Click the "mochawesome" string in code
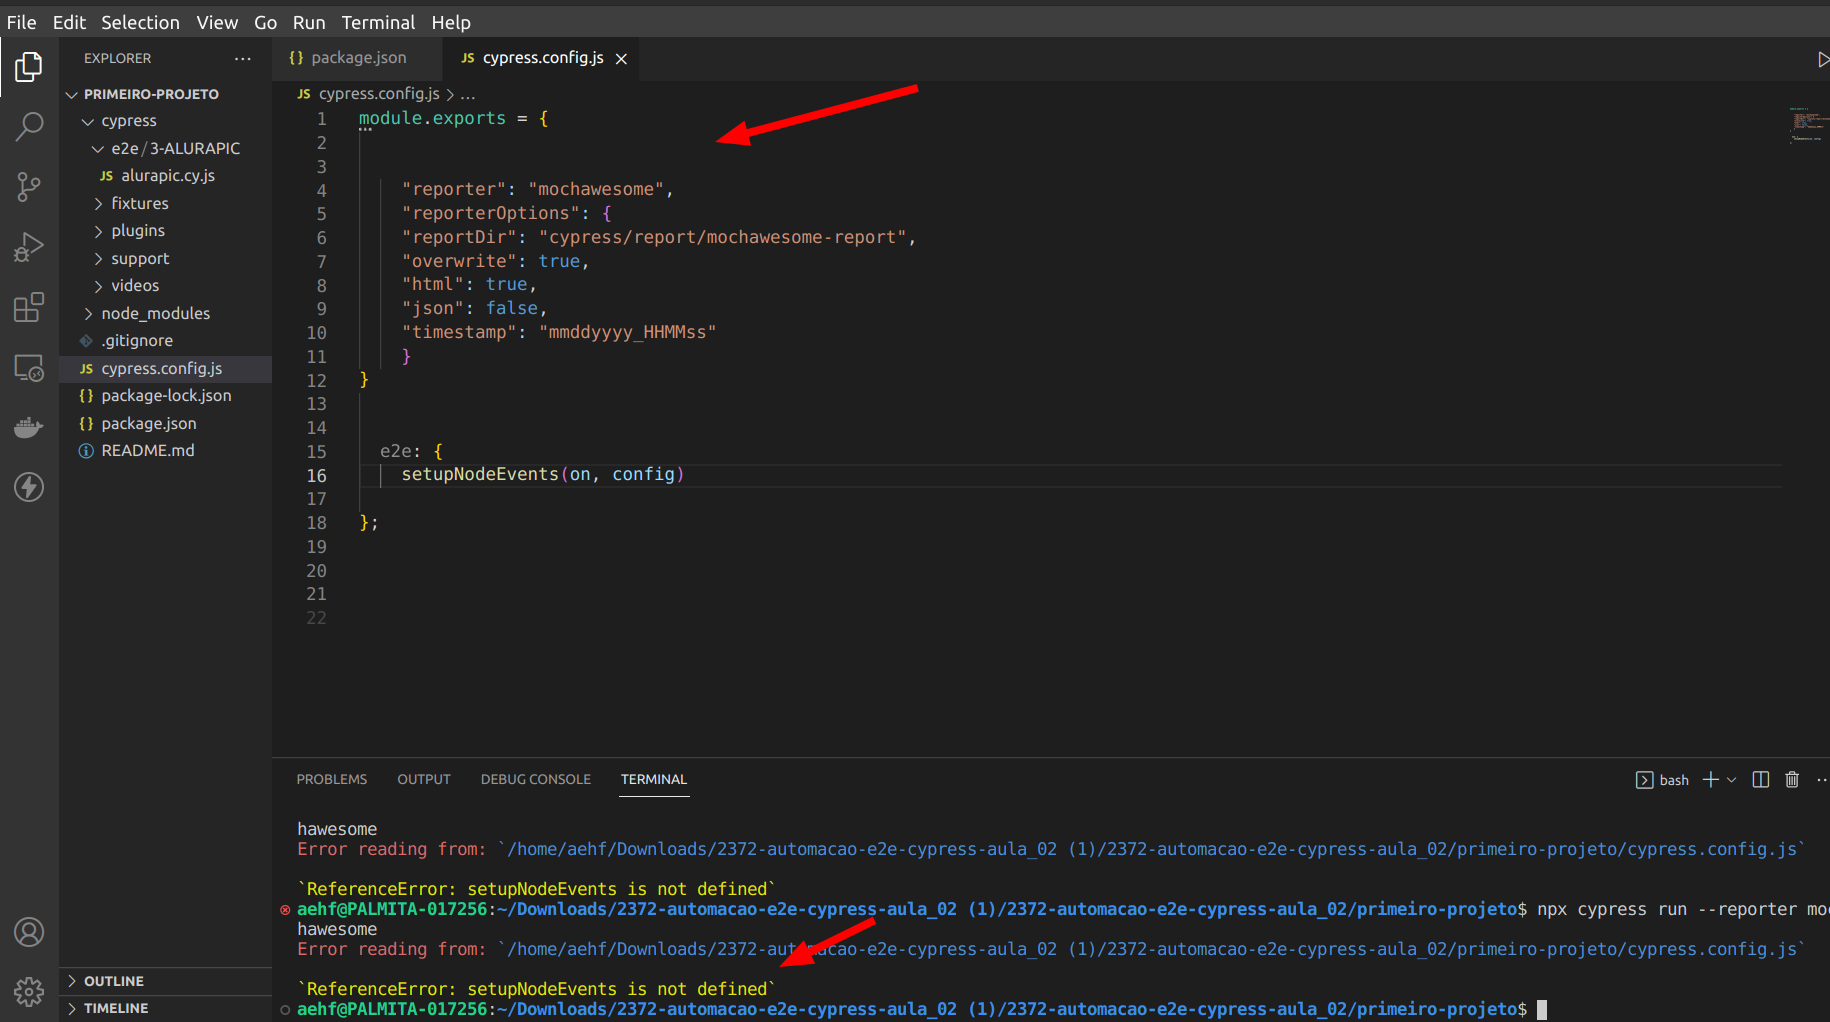The width and height of the screenshot is (1830, 1022). coord(597,190)
